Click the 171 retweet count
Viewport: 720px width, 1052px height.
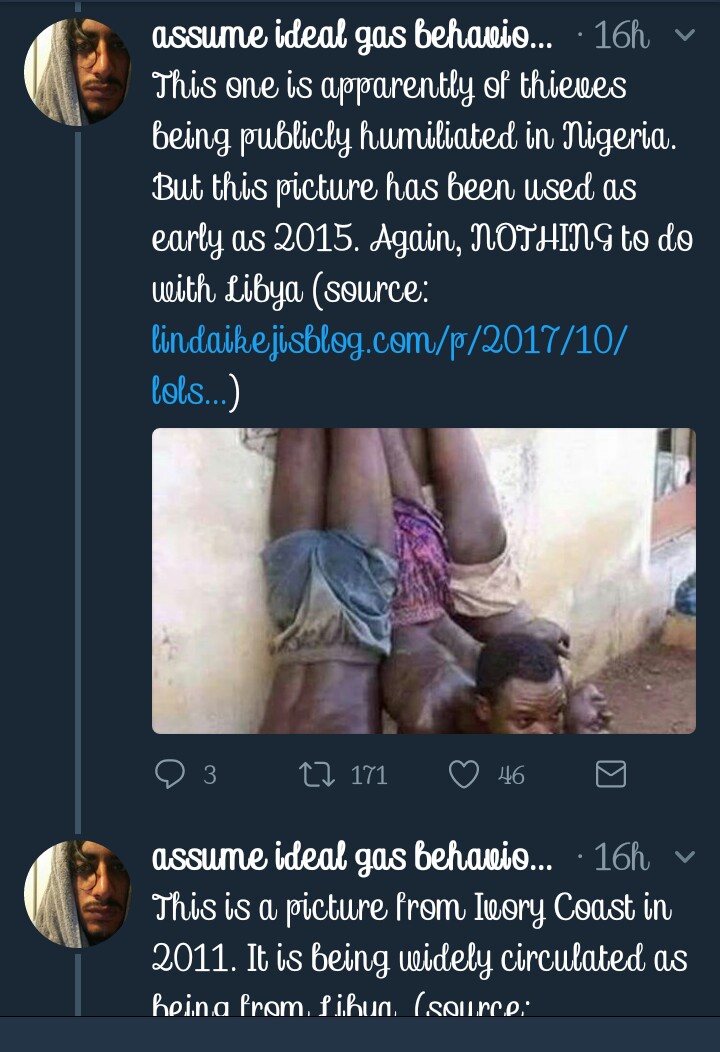[369, 775]
